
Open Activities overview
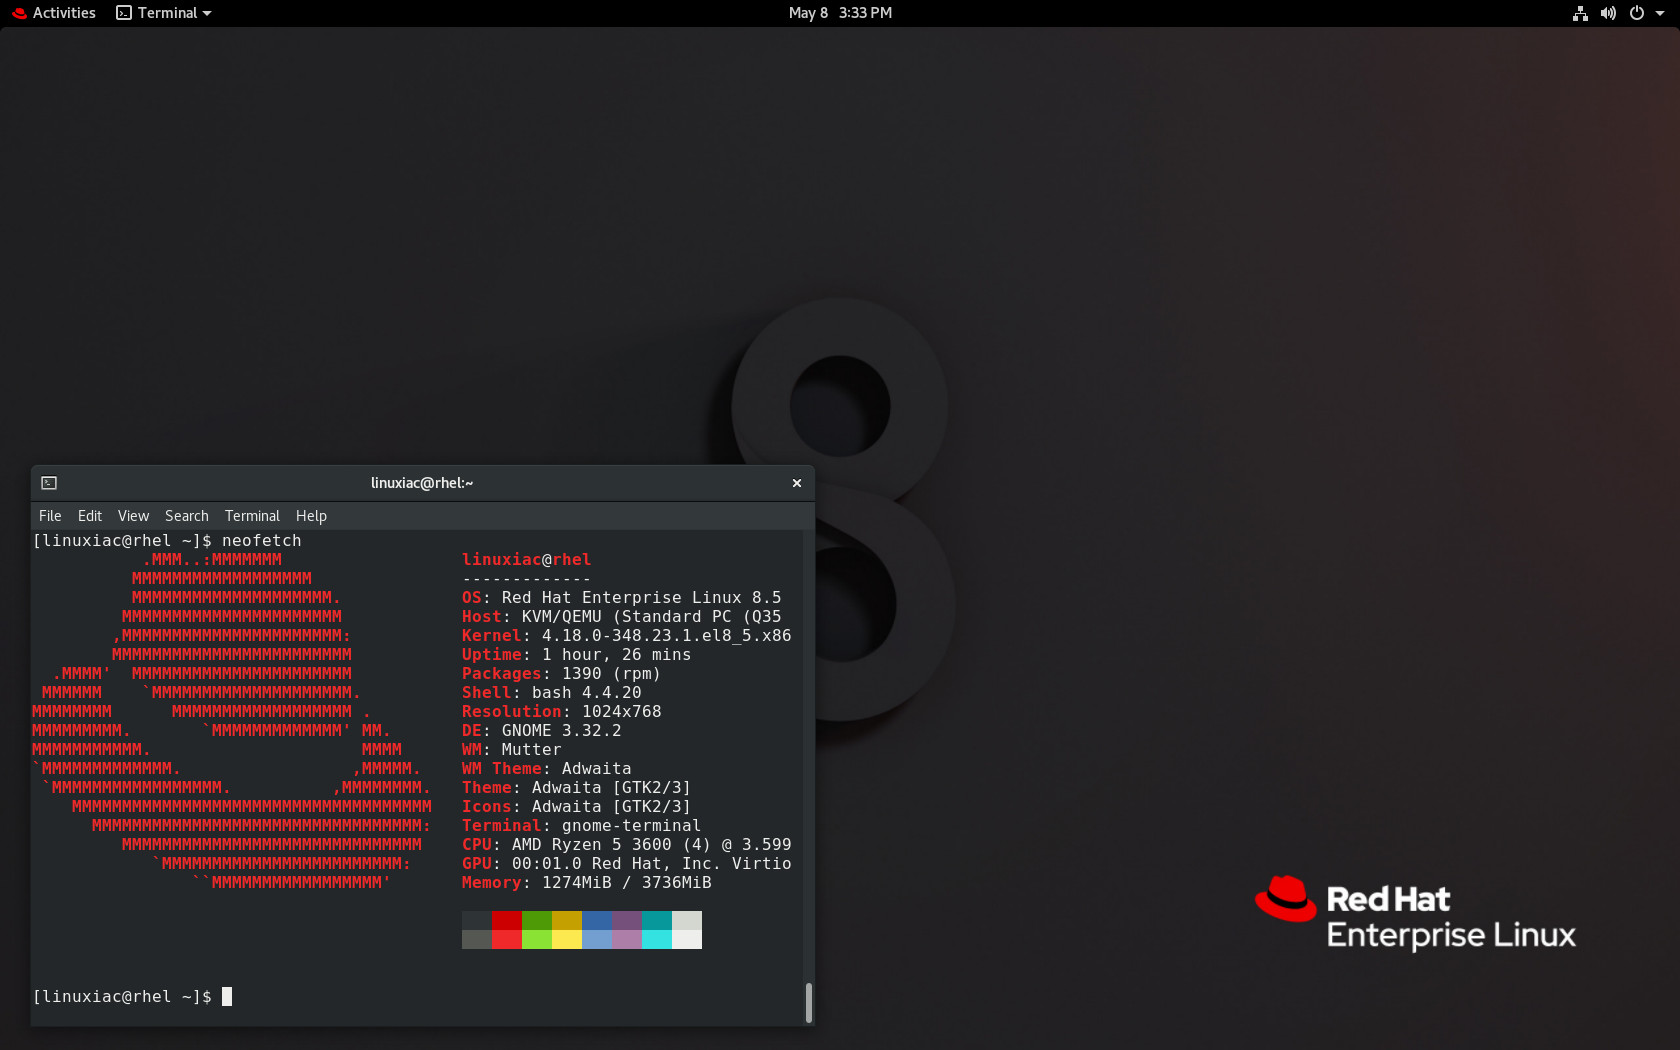54,13
